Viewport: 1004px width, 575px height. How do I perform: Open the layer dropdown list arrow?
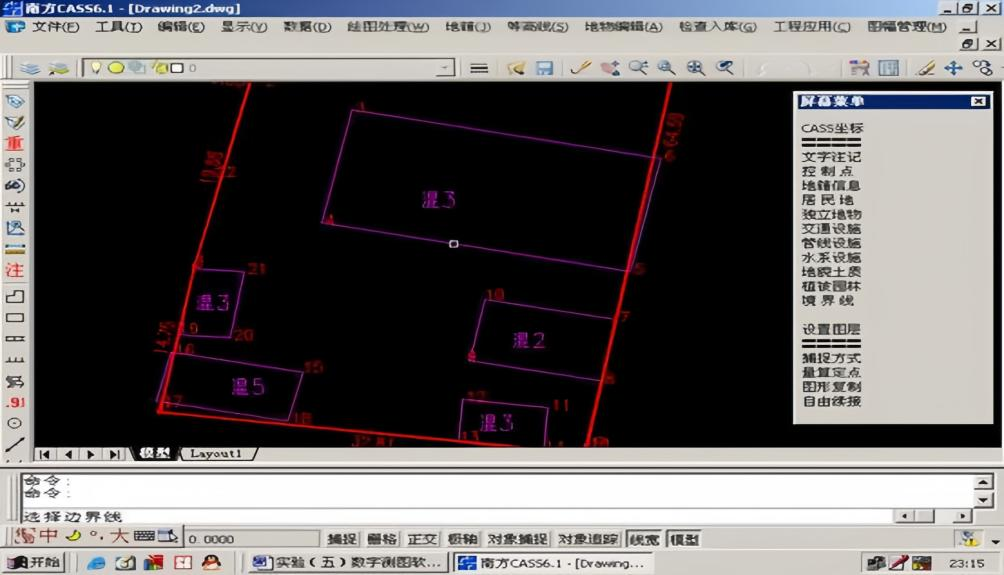445,68
